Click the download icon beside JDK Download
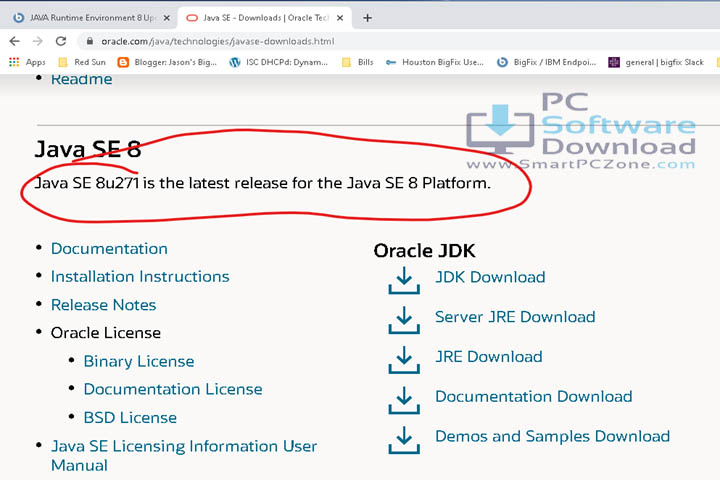720x480 pixels. [404, 280]
